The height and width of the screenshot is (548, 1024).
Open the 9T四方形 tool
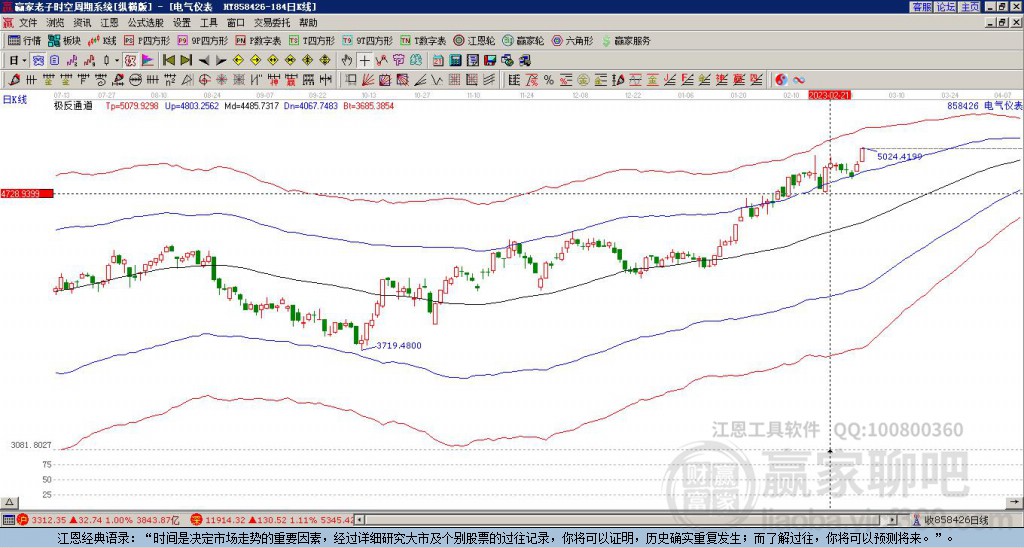pyautogui.click(x=368, y=40)
